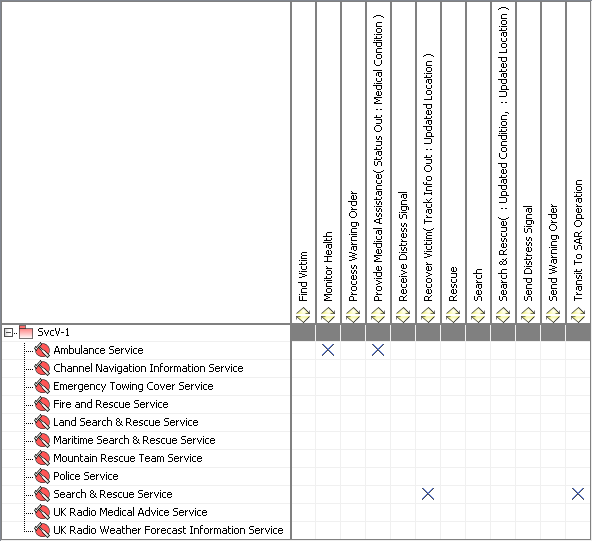This screenshot has width=592, height=541.
Task: Select the Maritime Search & Rescue Service label
Action: tap(134, 440)
